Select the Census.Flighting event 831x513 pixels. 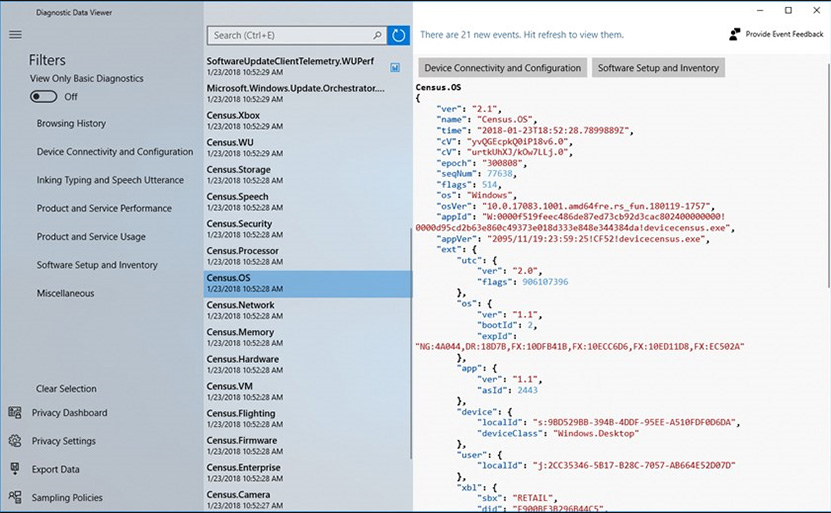[x=307, y=418]
